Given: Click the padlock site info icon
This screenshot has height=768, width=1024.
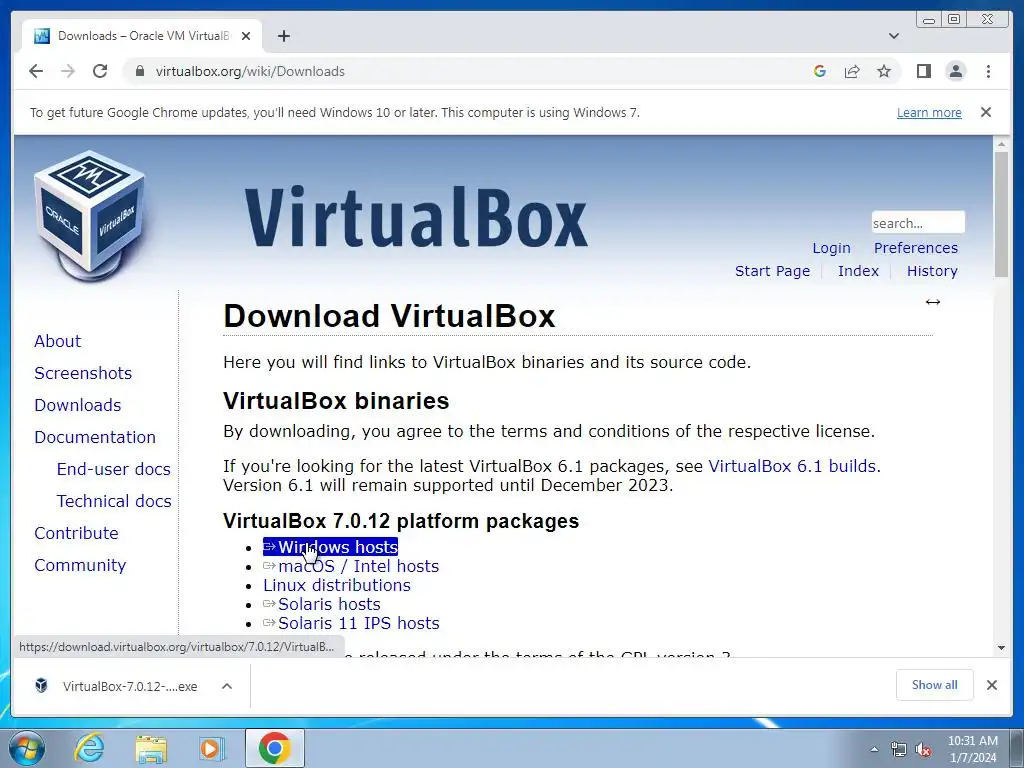Looking at the screenshot, I should [x=139, y=71].
